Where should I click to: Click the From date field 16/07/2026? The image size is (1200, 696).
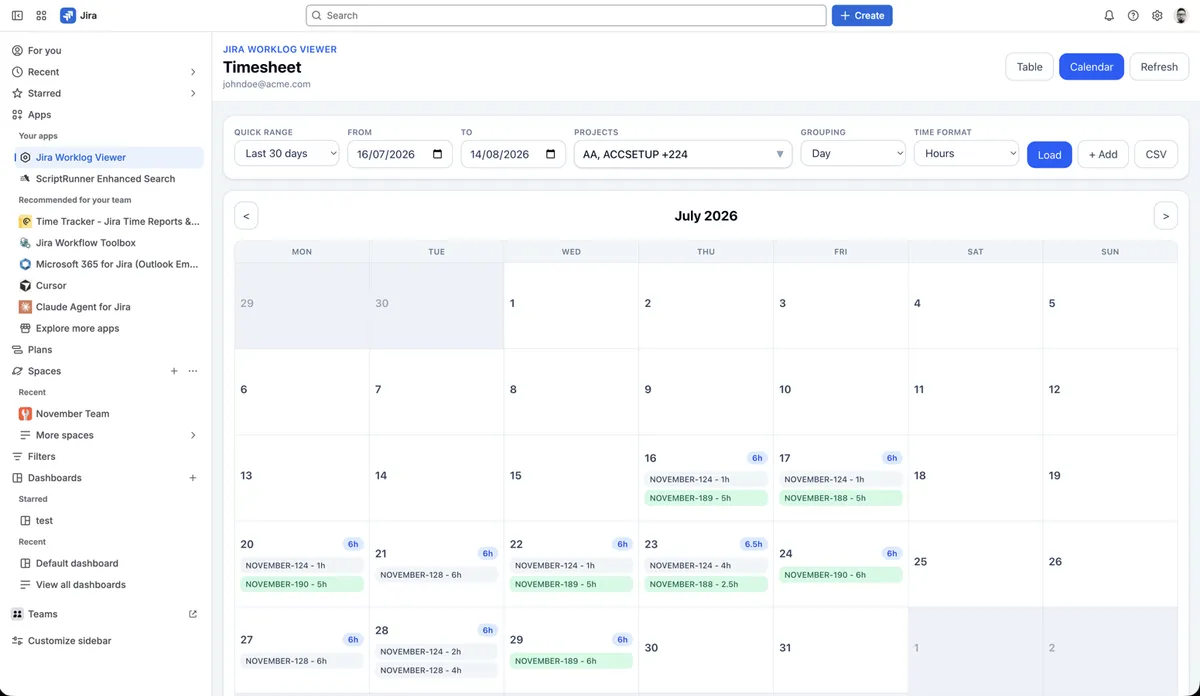[400, 154]
